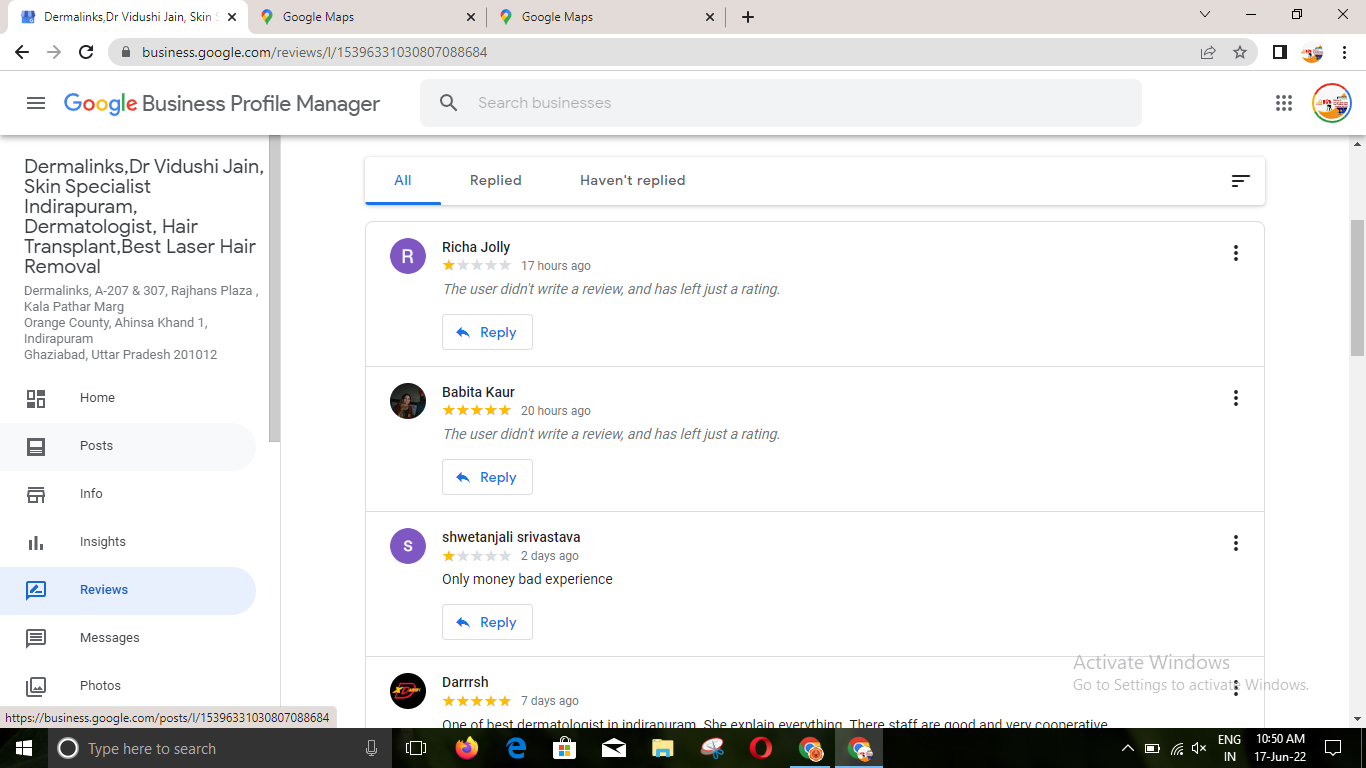Open the Messages sidebar icon

click(36, 638)
